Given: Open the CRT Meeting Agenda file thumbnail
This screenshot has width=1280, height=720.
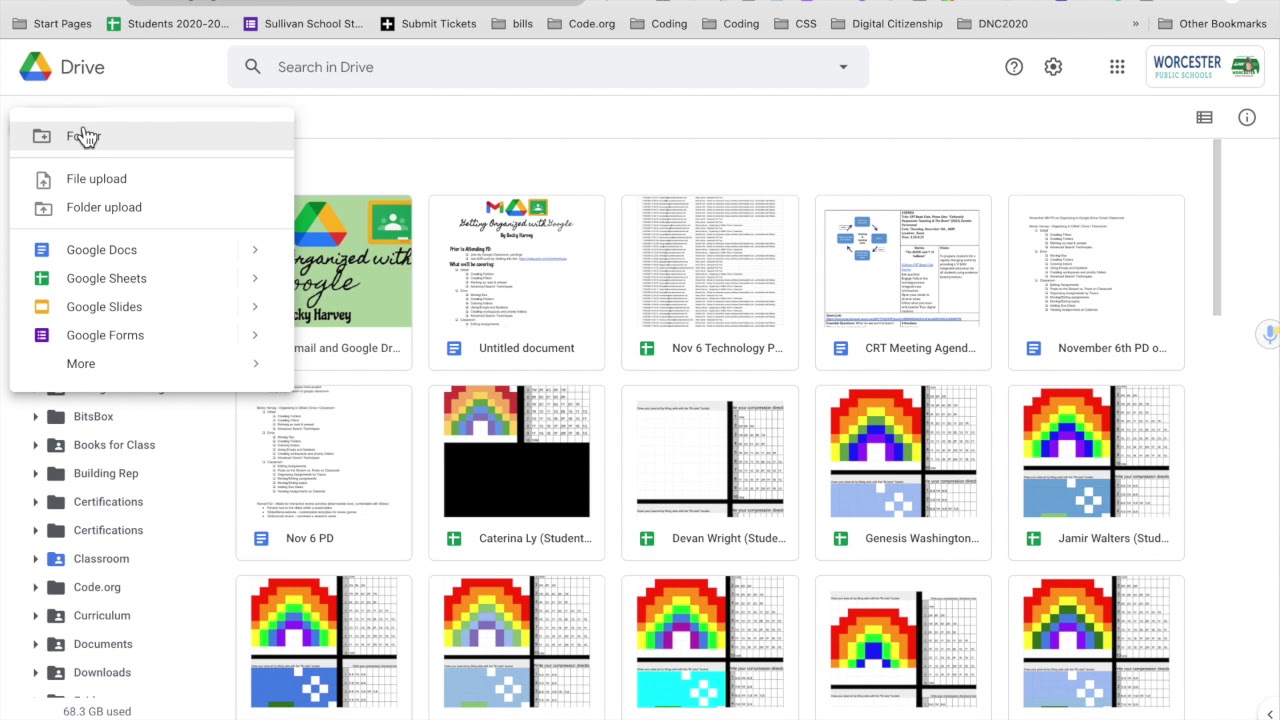Looking at the screenshot, I should point(903,262).
